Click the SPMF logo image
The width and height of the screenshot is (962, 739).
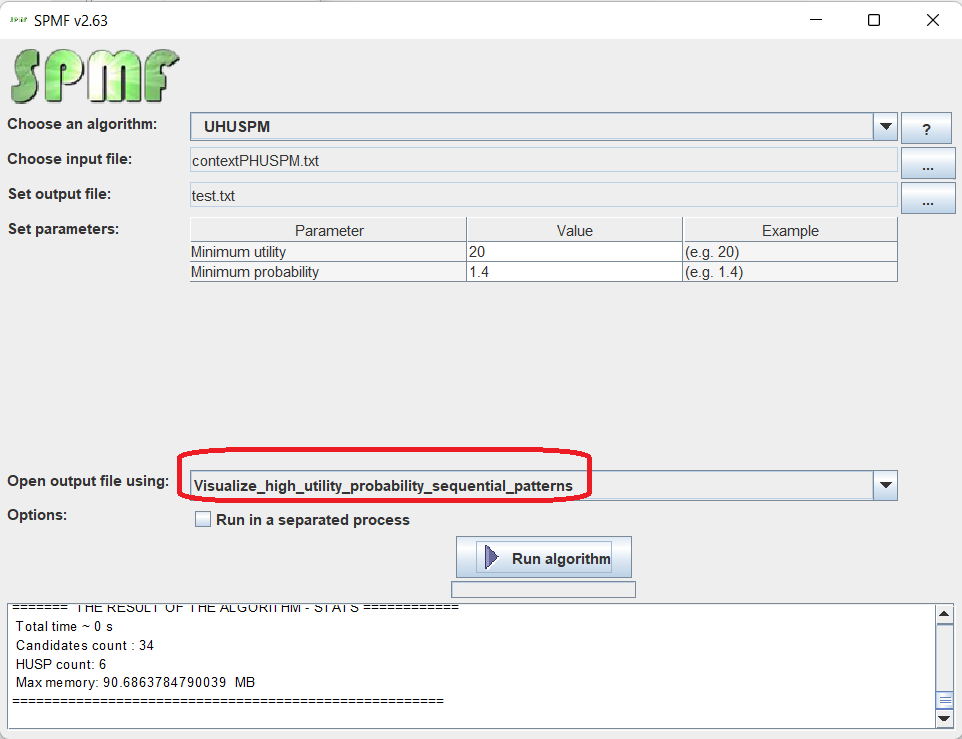[x=94, y=76]
